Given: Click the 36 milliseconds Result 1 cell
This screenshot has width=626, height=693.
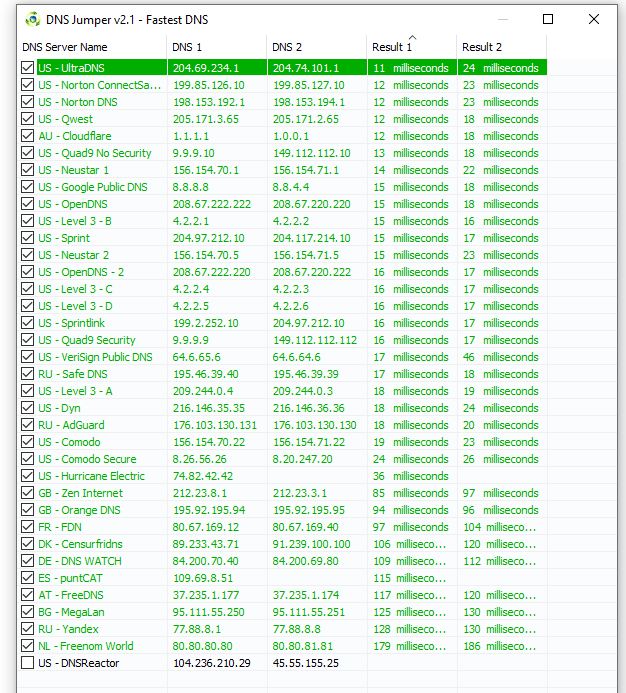Looking at the screenshot, I should (411, 476).
